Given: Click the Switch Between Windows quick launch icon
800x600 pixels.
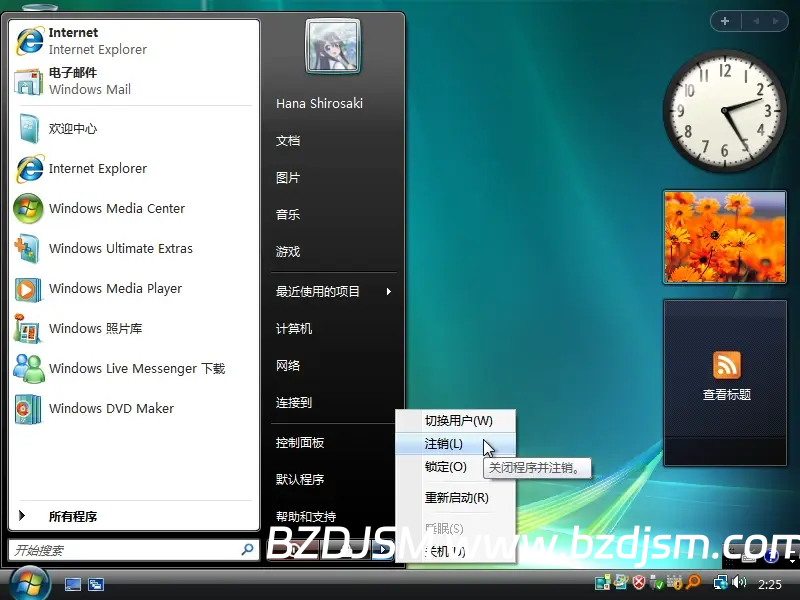Looking at the screenshot, I should (95, 584).
